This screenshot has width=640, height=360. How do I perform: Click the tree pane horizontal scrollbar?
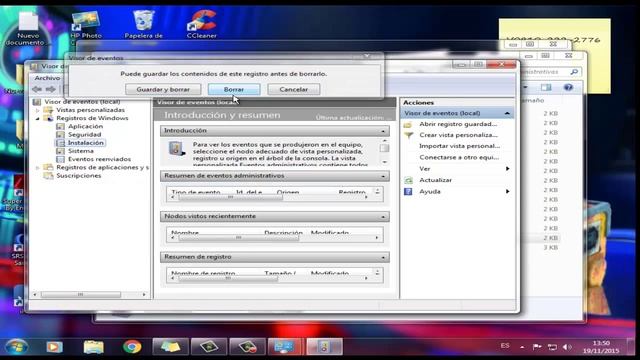pos(89,294)
